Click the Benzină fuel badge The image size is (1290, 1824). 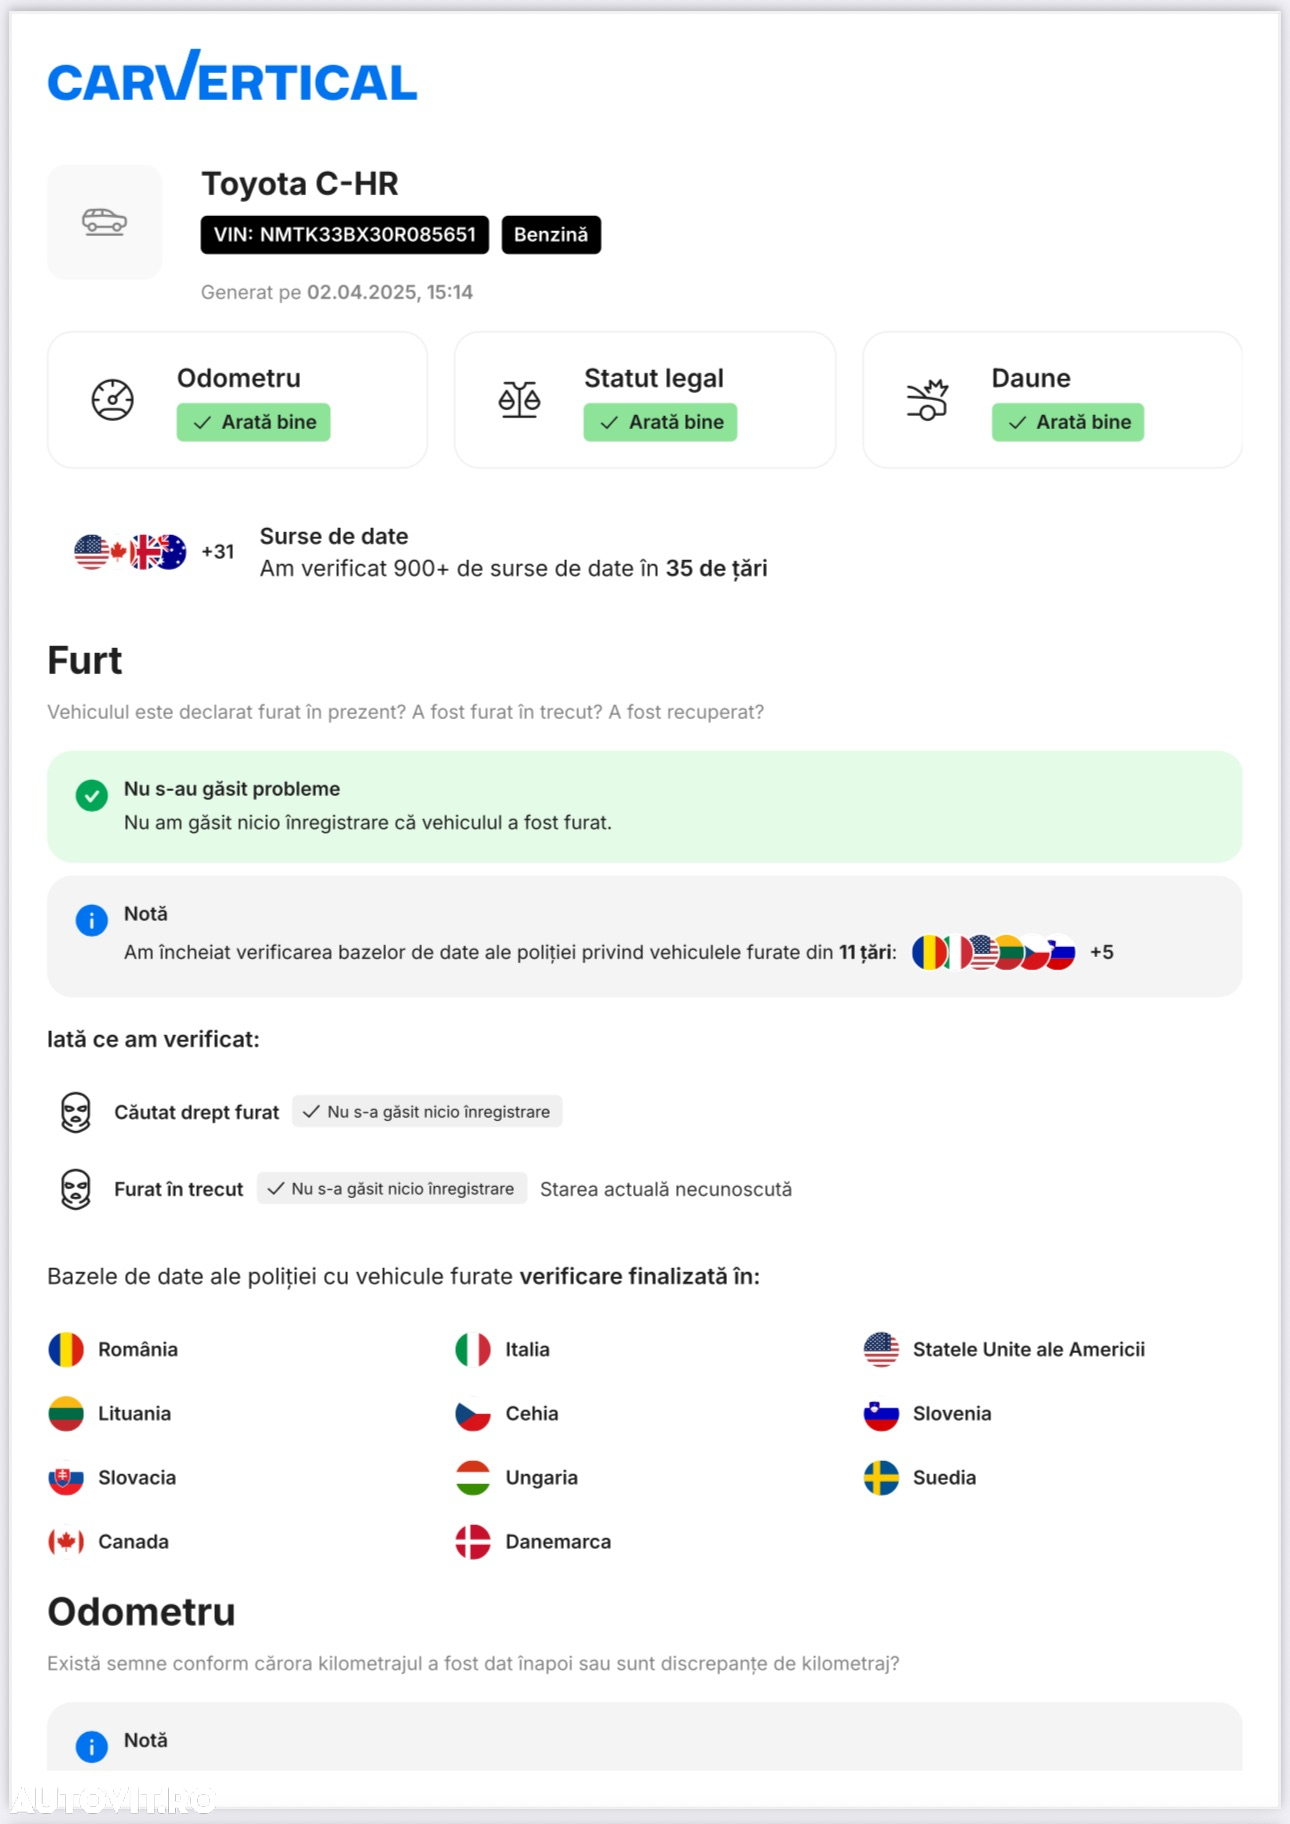tap(551, 235)
